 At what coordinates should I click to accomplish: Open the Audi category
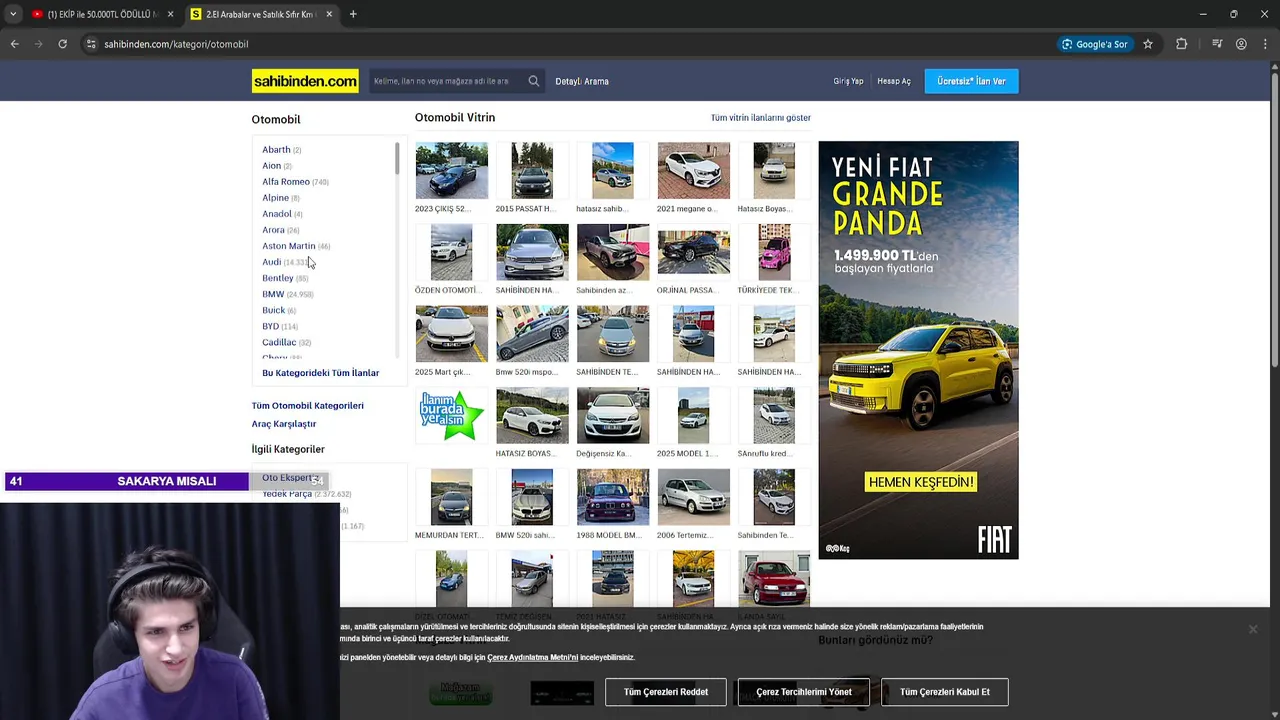[271, 262]
